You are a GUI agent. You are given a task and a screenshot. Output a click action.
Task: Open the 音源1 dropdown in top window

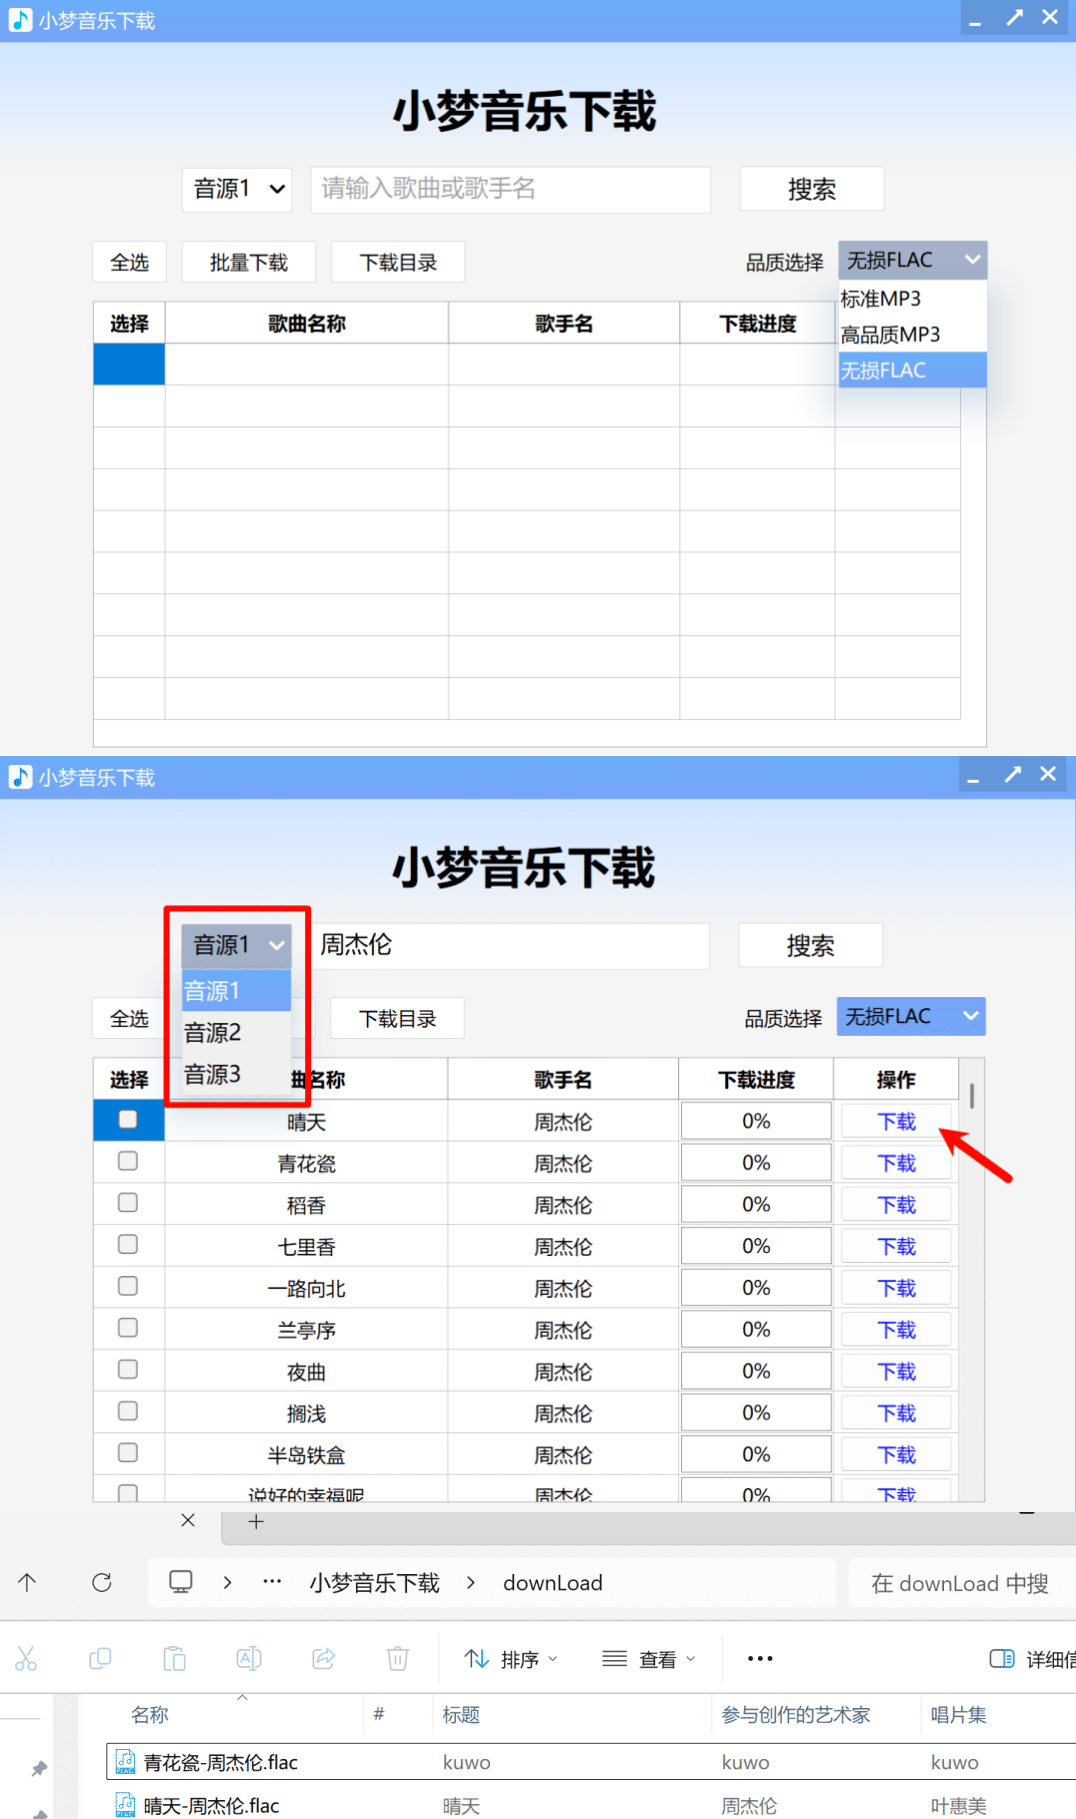click(x=237, y=189)
